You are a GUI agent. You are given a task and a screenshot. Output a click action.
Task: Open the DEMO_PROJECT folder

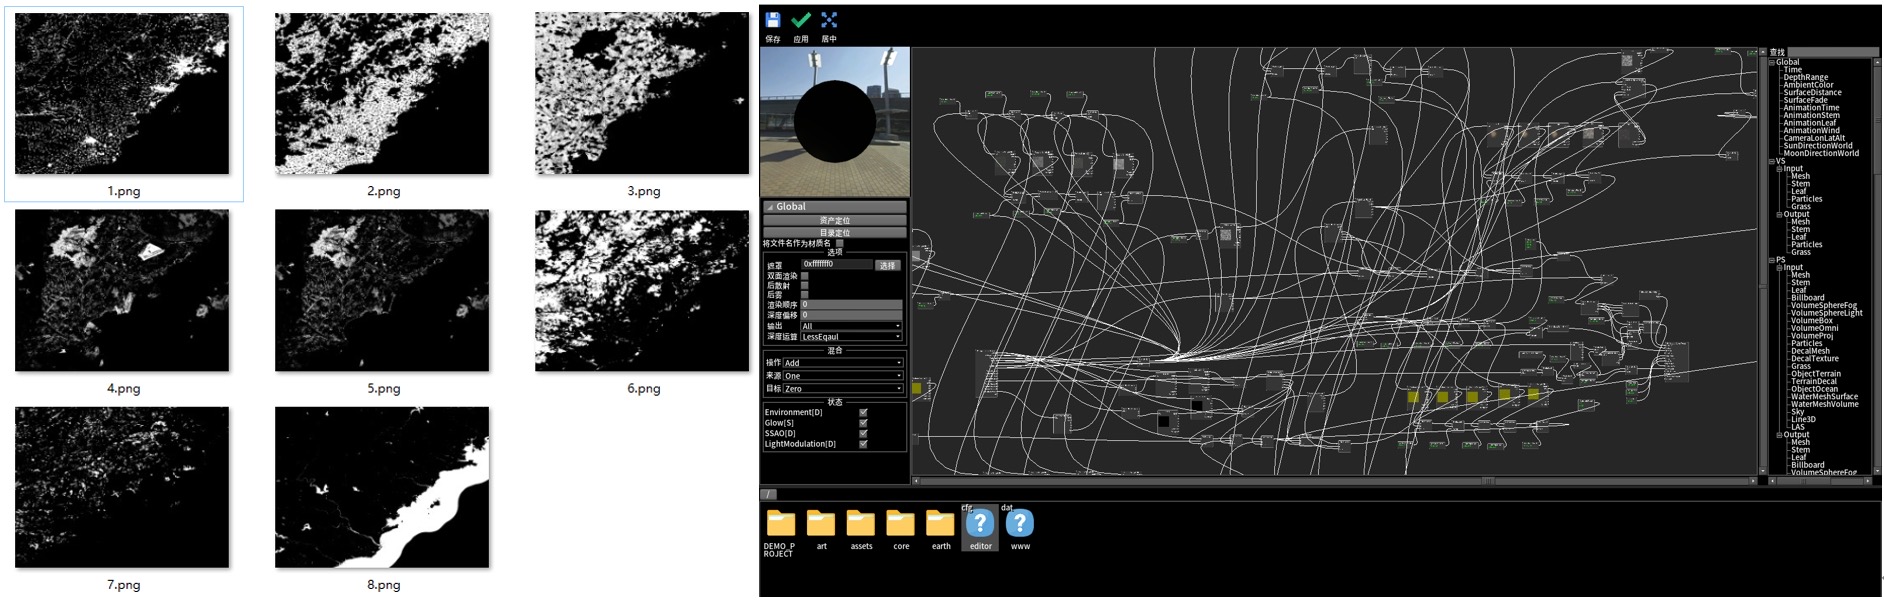point(780,524)
